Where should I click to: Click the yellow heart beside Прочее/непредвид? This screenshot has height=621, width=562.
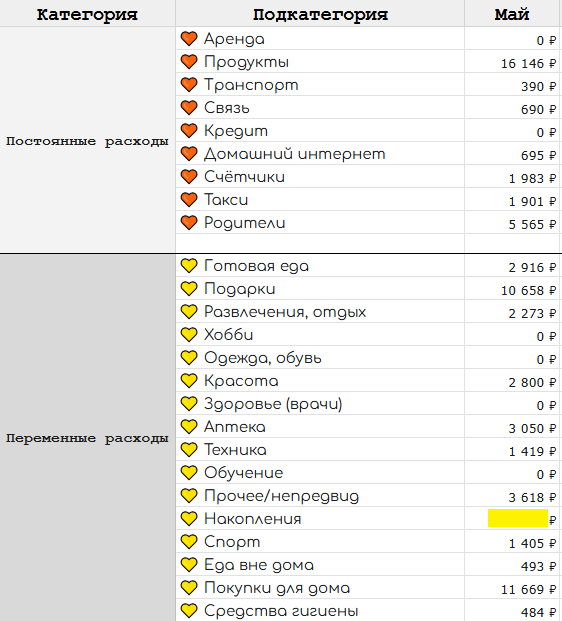[x=189, y=495]
